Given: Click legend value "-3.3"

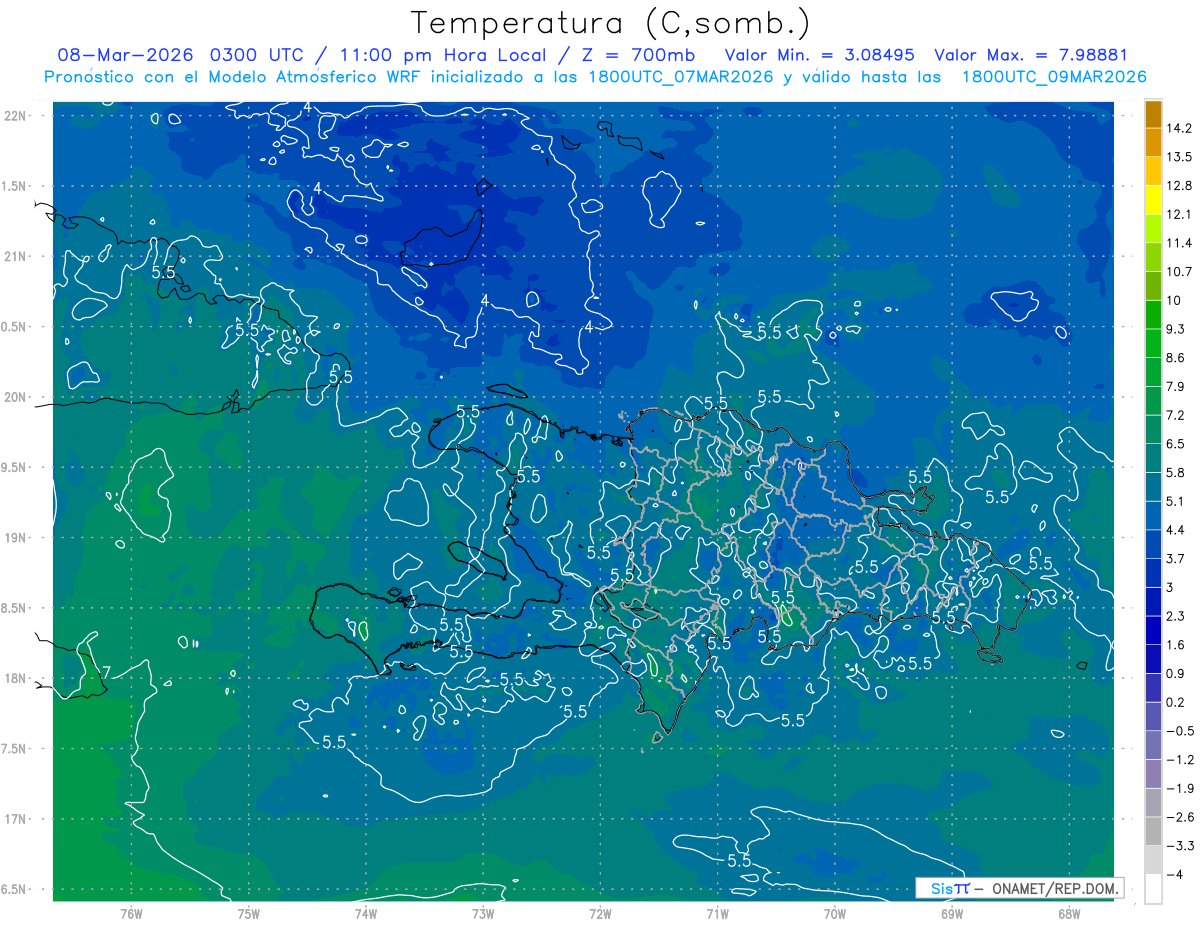Looking at the screenshot, I should [x=1180, y=846].
